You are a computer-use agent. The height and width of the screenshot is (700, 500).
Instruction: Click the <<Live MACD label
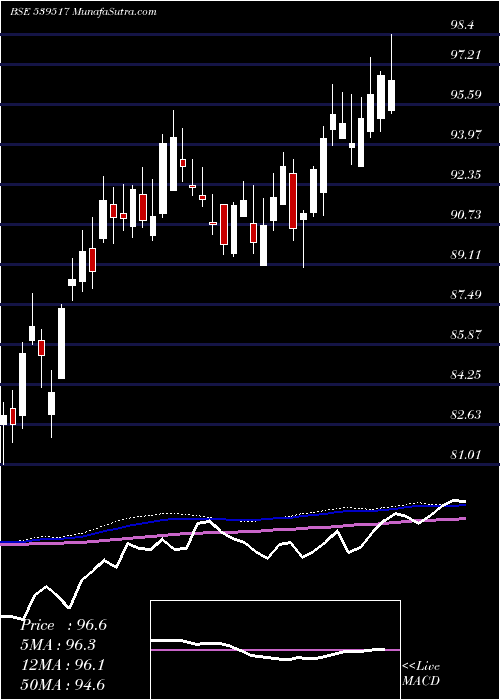coord(421,674)
